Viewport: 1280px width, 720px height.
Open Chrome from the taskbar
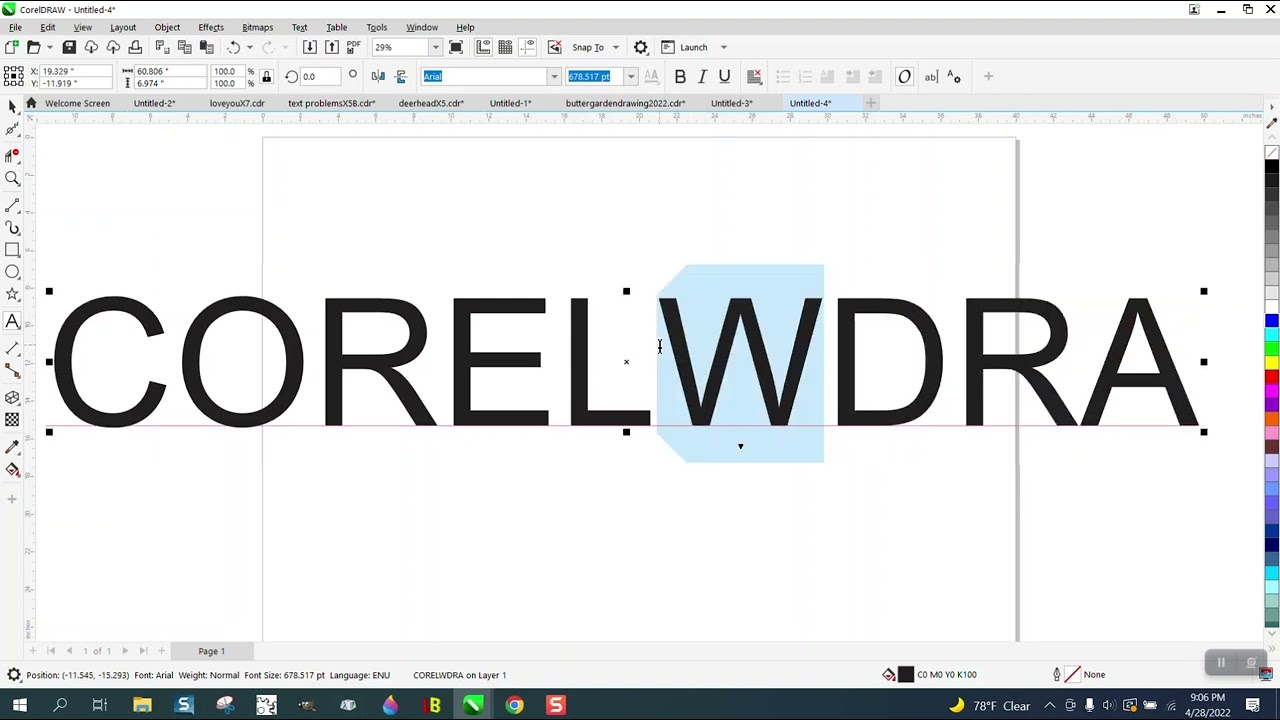514,706
